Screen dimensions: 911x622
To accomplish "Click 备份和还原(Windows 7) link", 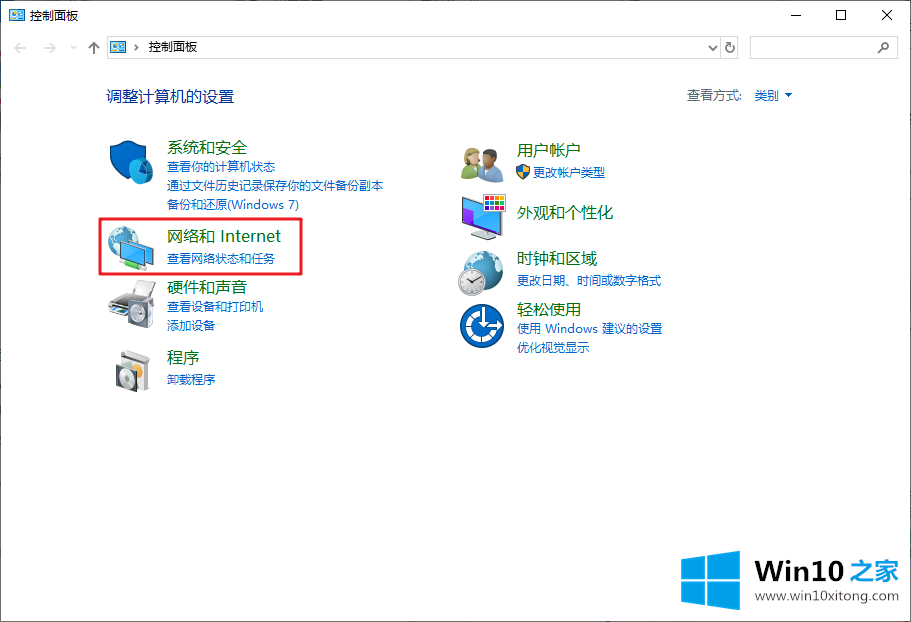I will [x=233, y=205].
